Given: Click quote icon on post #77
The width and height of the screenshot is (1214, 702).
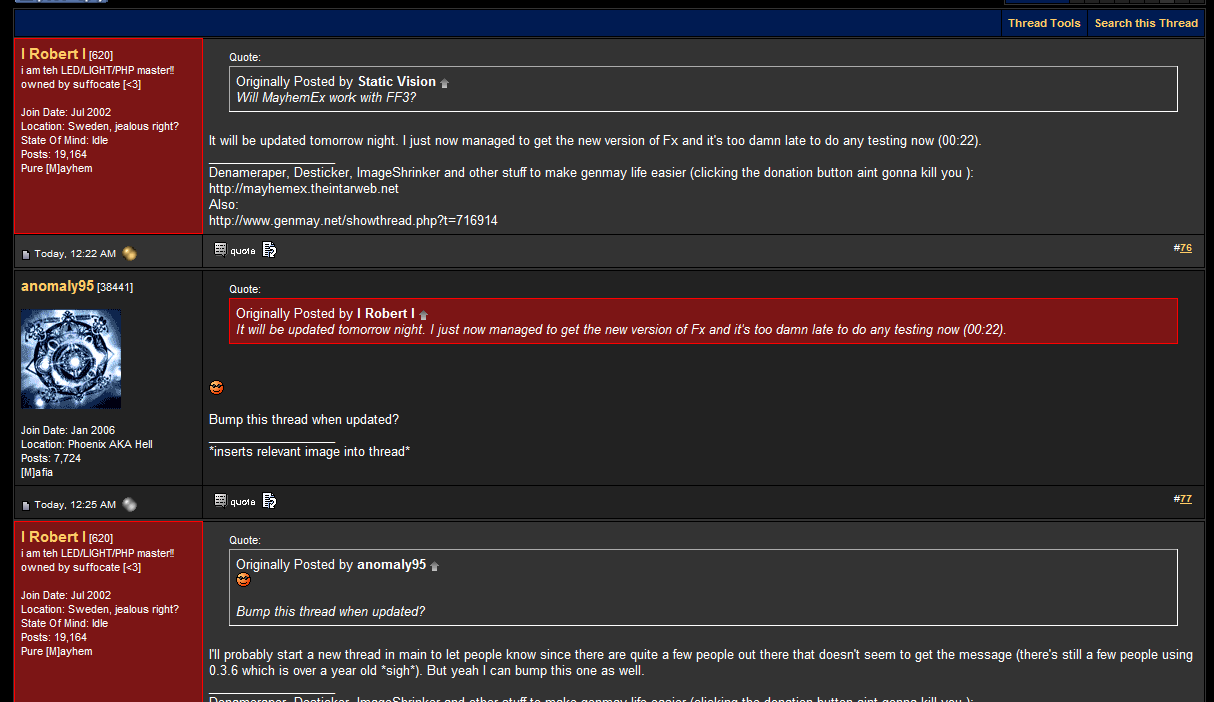Looking at the screenshot, I should pos(236,501).
